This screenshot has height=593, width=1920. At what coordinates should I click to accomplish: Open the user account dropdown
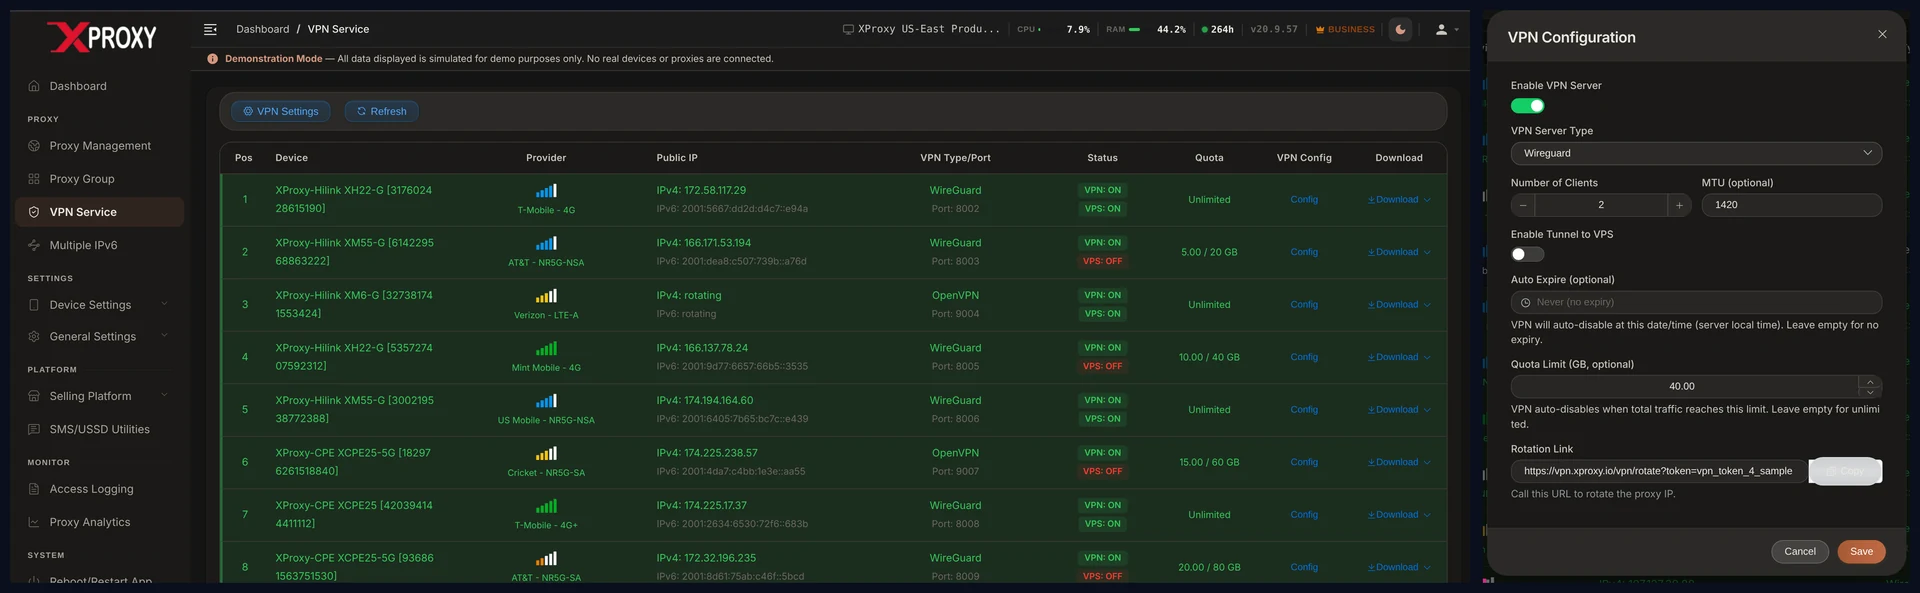pos(1447,29)
